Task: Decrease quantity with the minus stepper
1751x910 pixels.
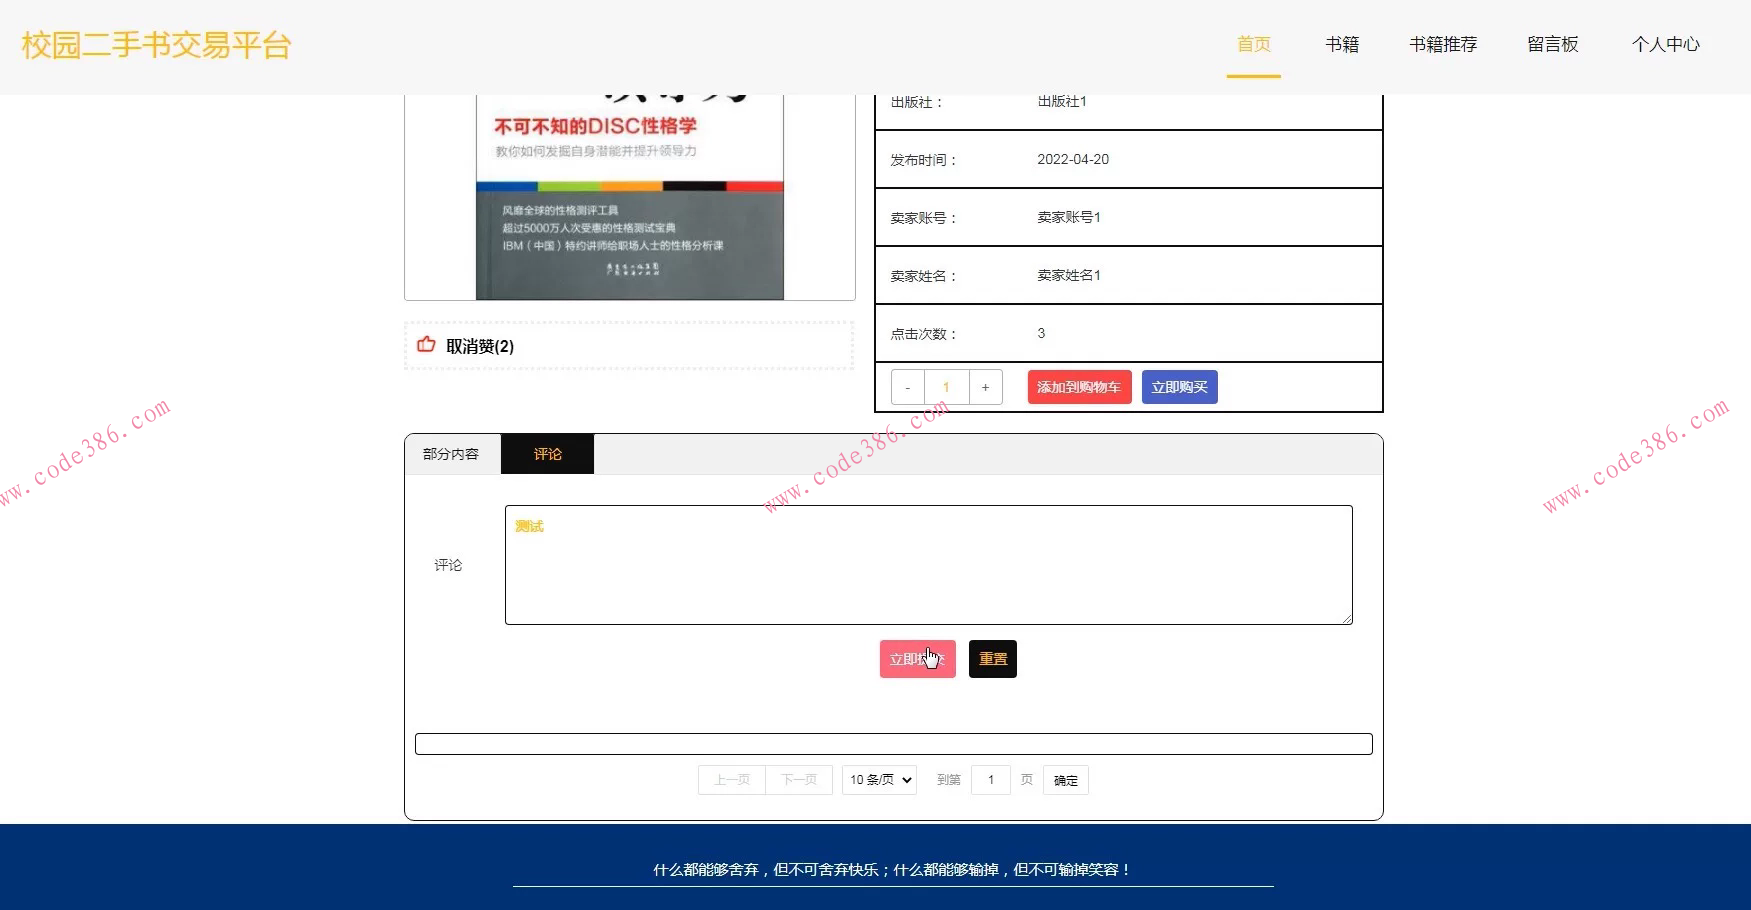Action: click(906, 387)
